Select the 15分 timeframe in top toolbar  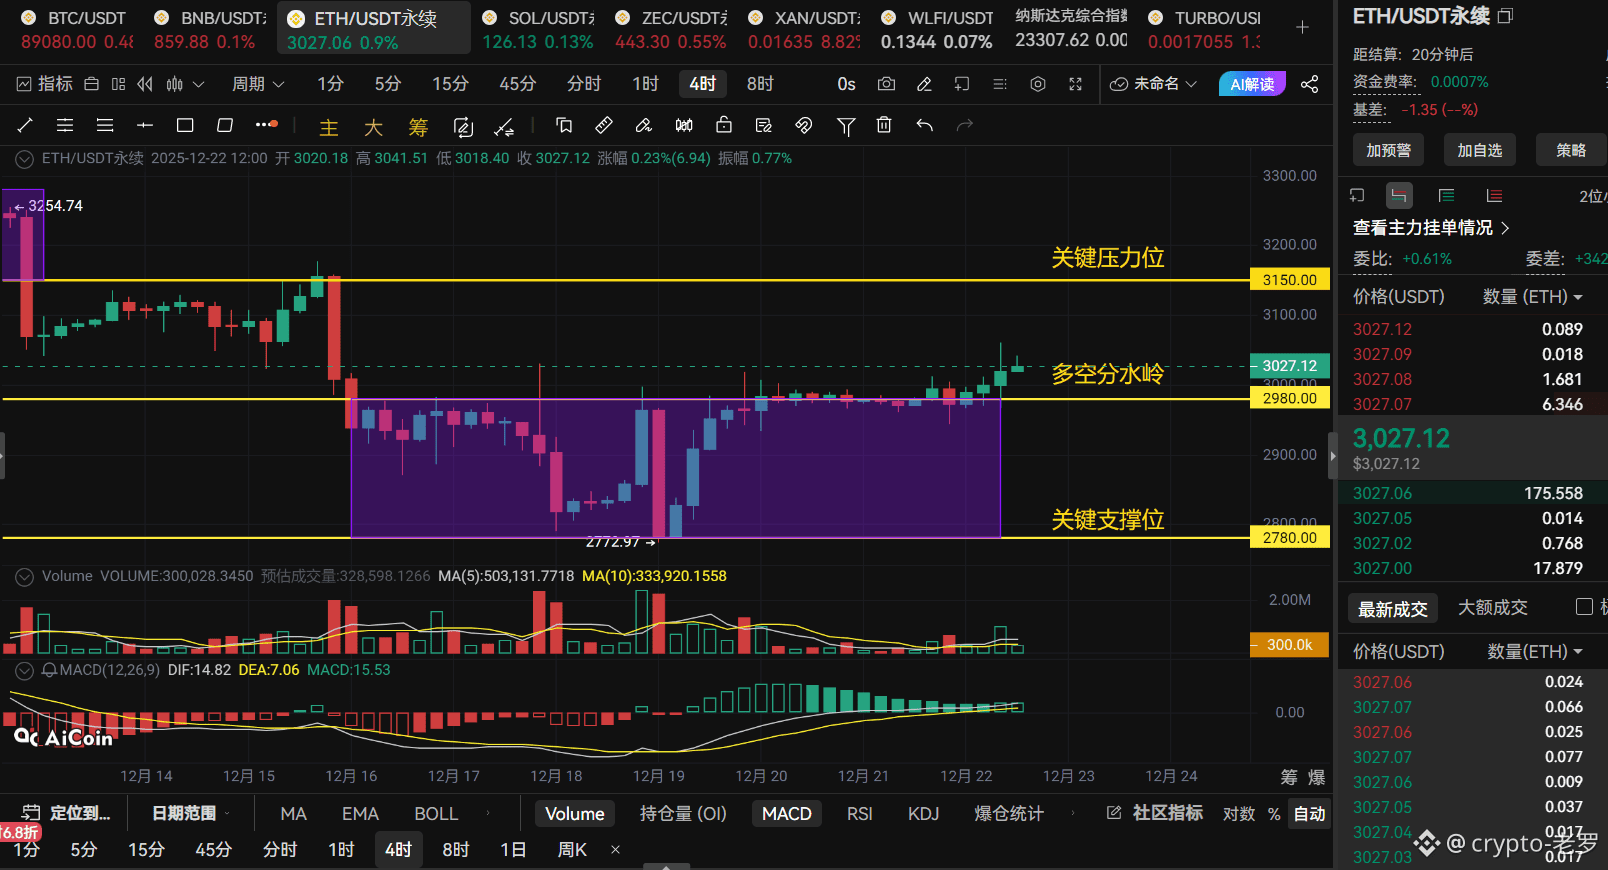click(x=450, y=84)
